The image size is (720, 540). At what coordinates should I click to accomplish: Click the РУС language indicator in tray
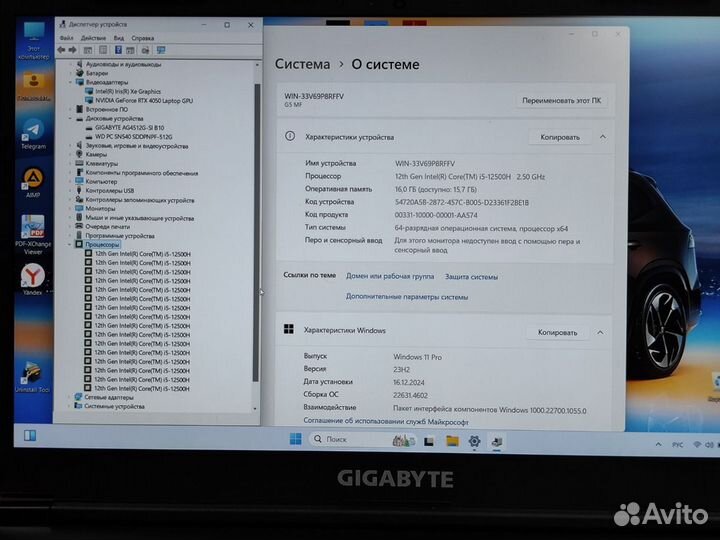(x=677, y=444)
